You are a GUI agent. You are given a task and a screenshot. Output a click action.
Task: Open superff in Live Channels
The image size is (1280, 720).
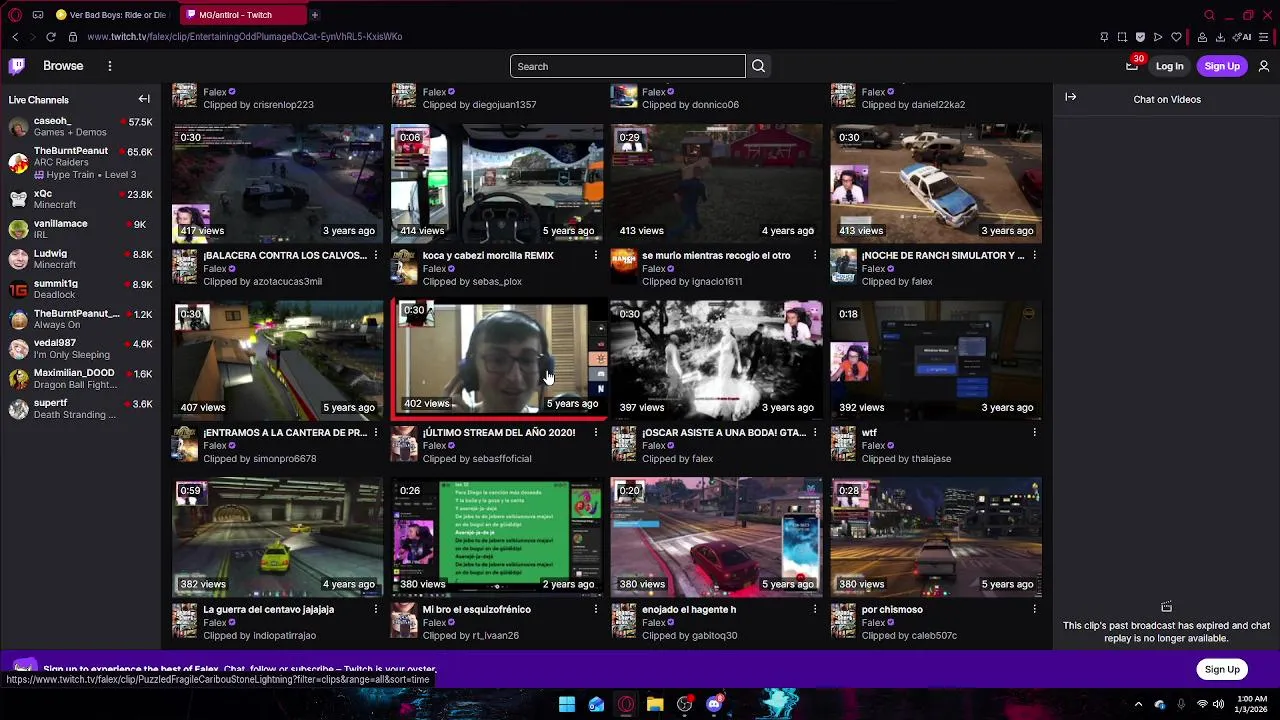click(x=80, y=409)
